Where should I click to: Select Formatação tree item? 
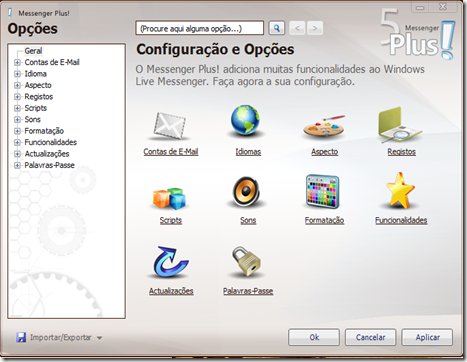click(x=44, y=131)
